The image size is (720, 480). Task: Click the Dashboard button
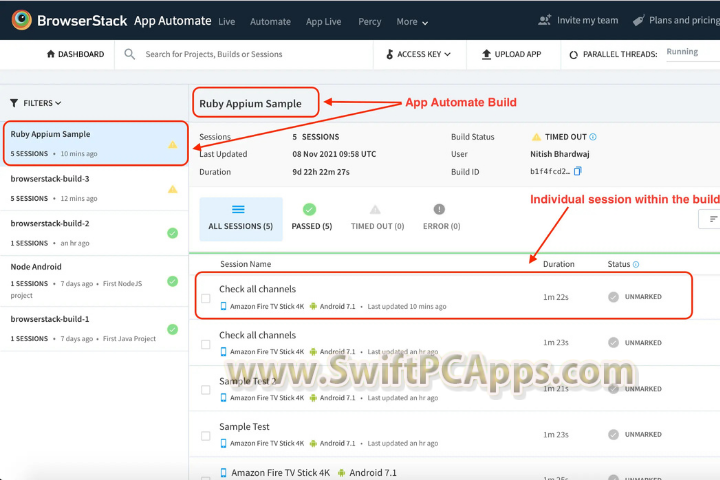tap(75, 54)
